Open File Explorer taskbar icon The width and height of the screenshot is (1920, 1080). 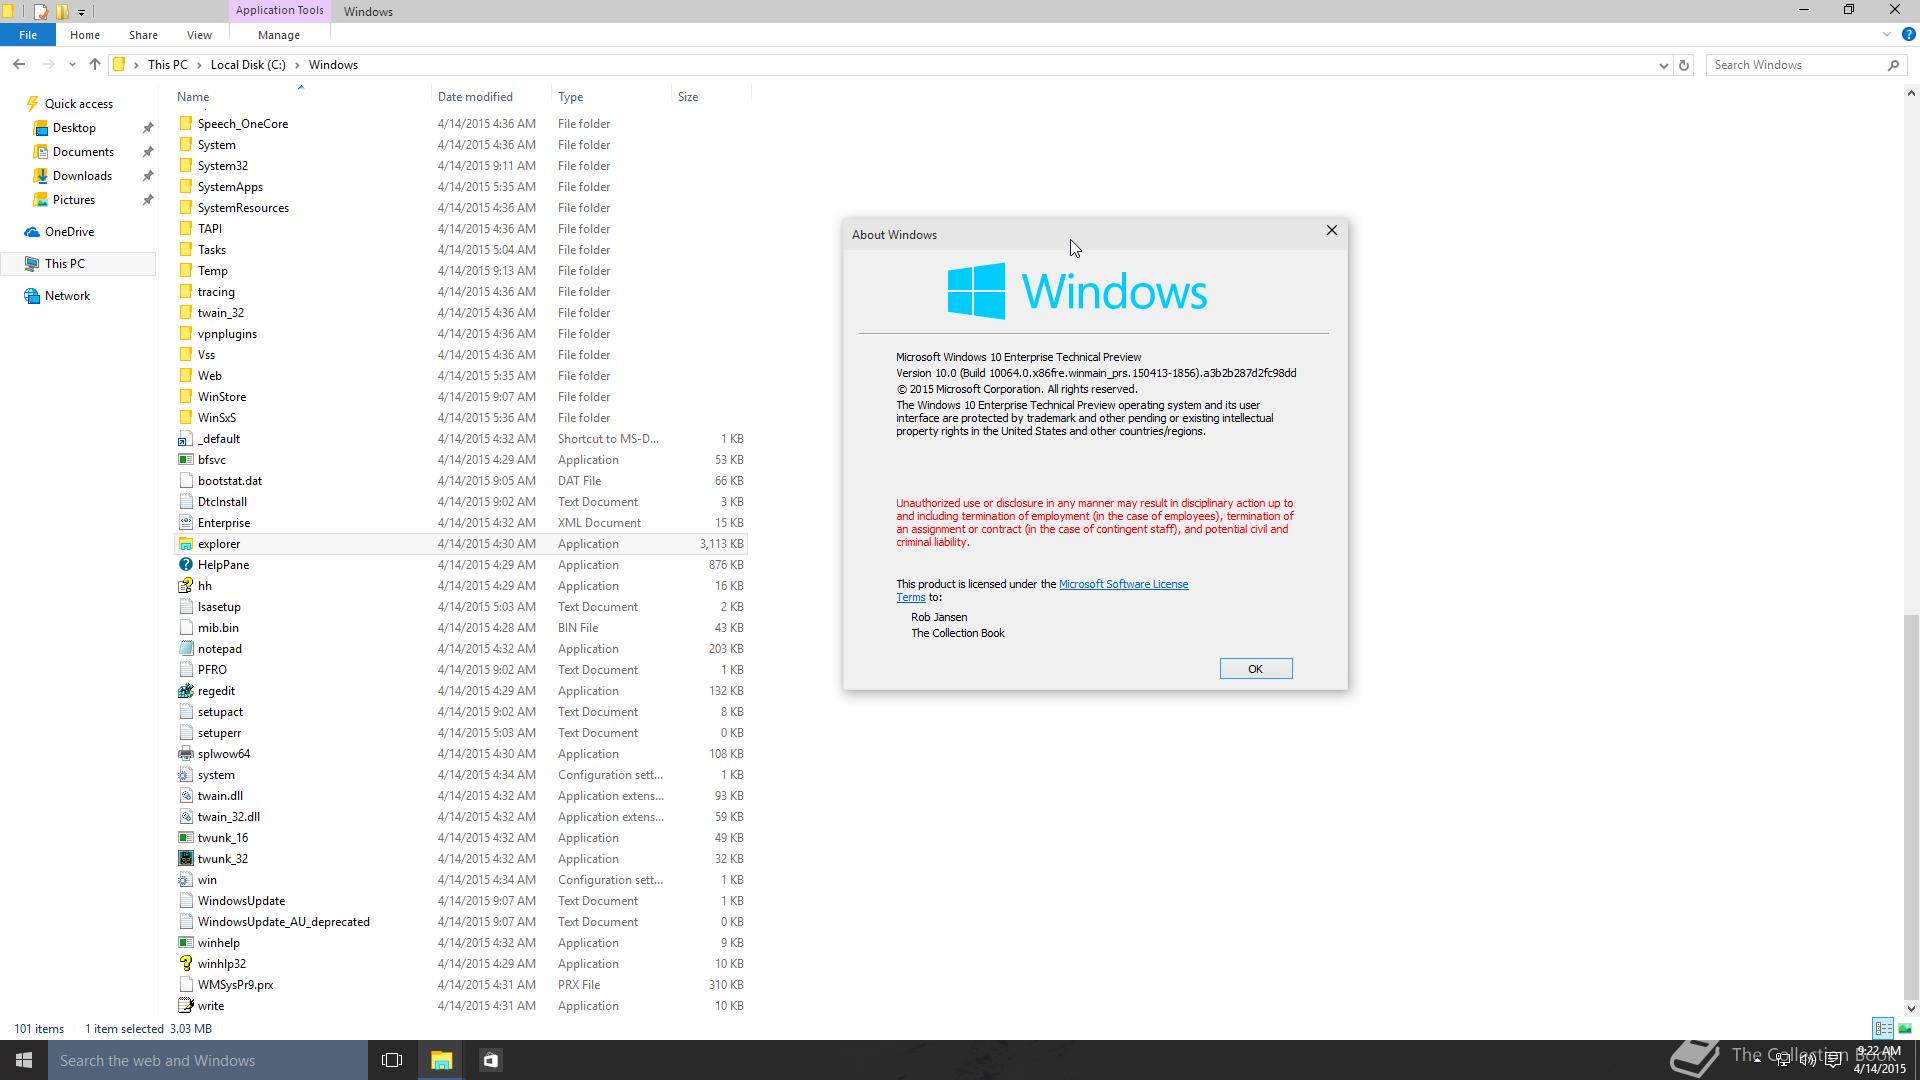pyautogui.click(x=441, y=1060)
